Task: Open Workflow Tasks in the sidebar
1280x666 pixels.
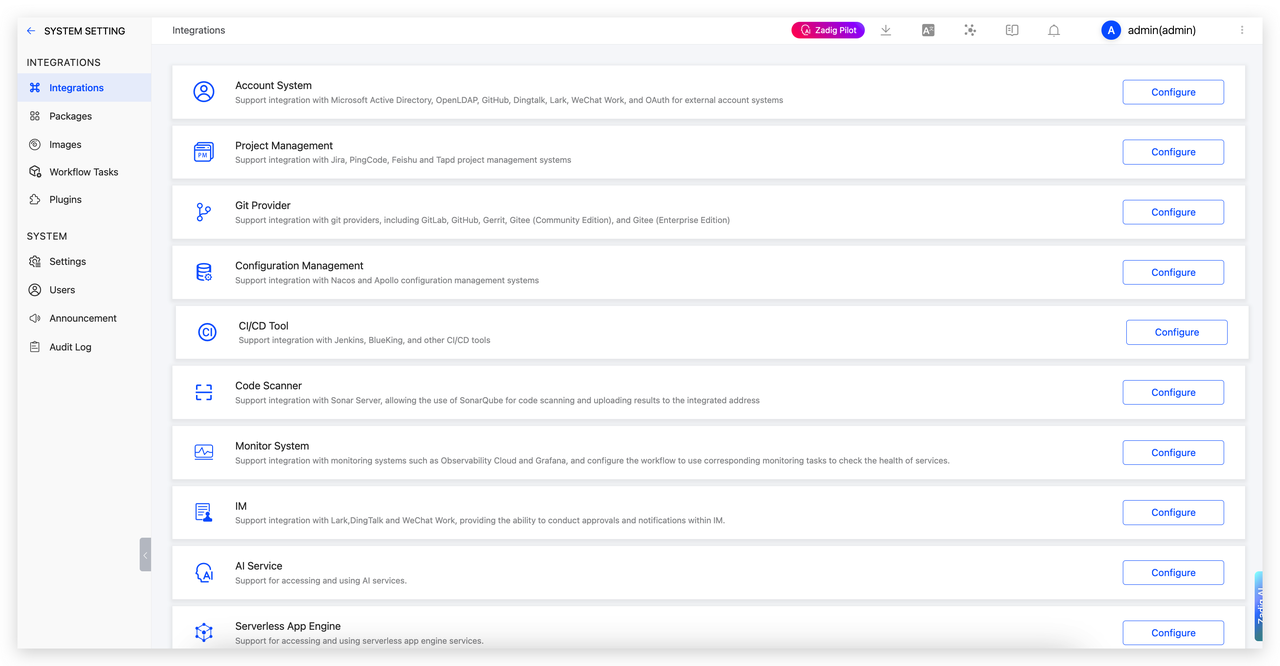Action: [x=83, y=172]
